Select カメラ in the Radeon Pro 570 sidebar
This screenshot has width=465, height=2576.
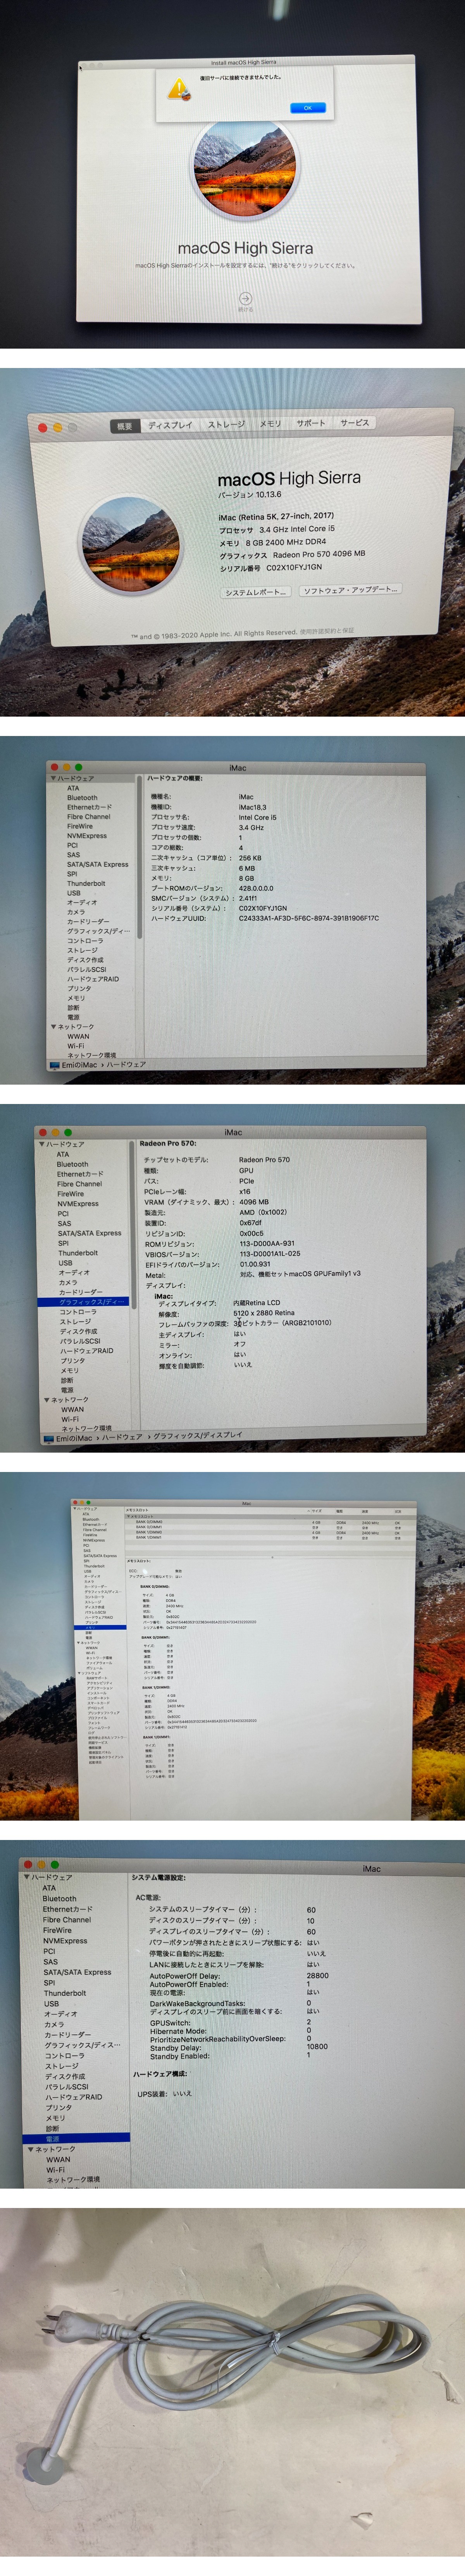click(68, 1282)
